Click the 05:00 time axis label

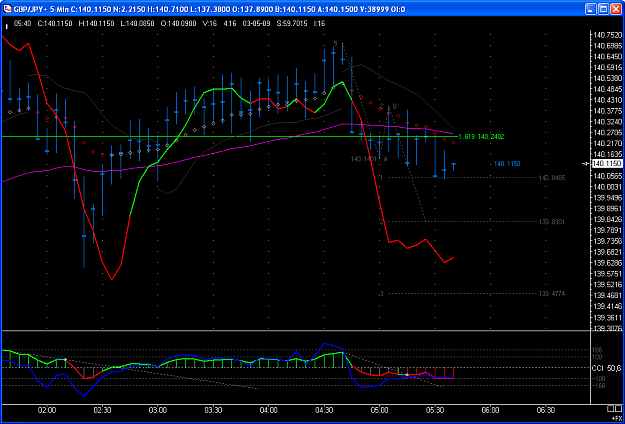(379, 409)
